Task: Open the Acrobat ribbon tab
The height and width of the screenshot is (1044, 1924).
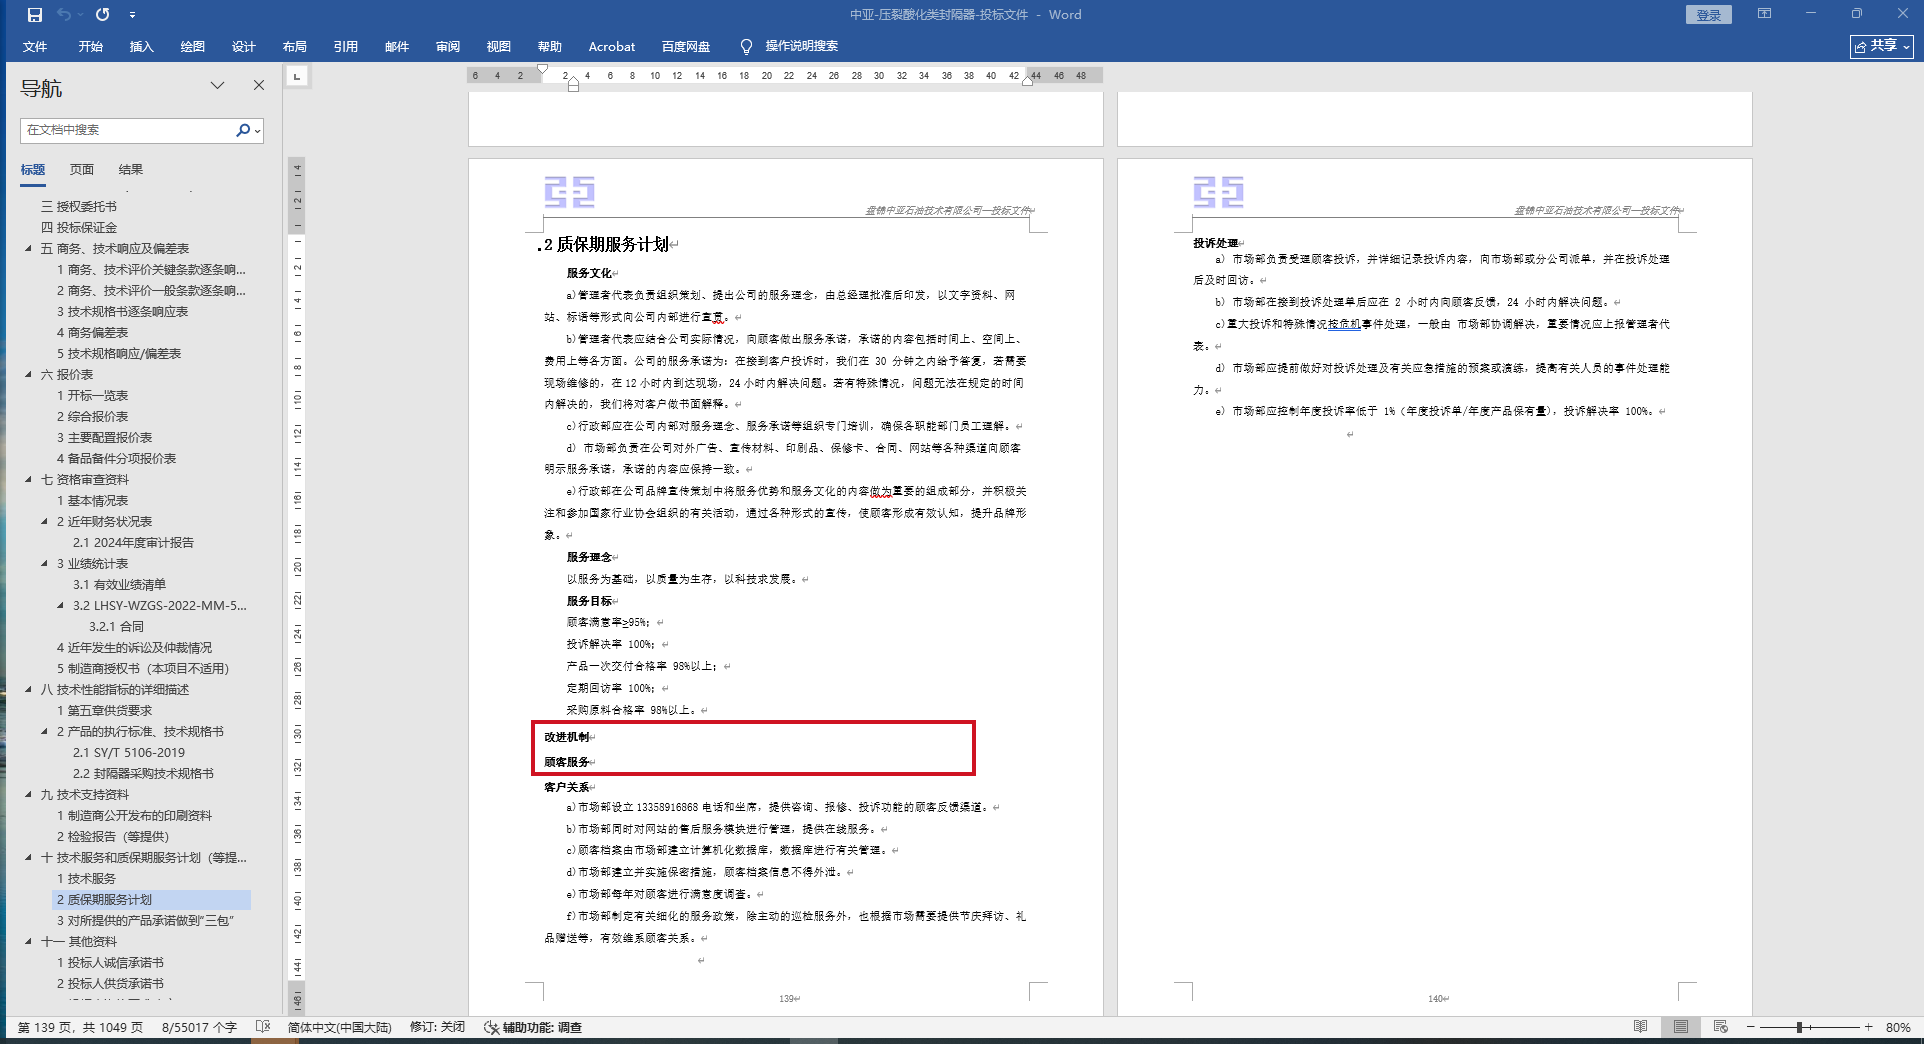Action: (612, 46)
